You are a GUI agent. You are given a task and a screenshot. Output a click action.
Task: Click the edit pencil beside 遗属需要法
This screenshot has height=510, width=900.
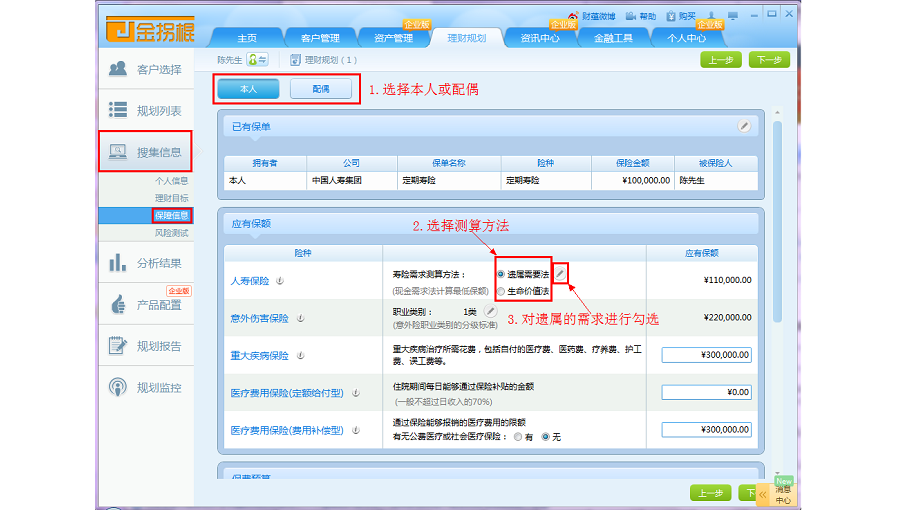coord(561,273)
